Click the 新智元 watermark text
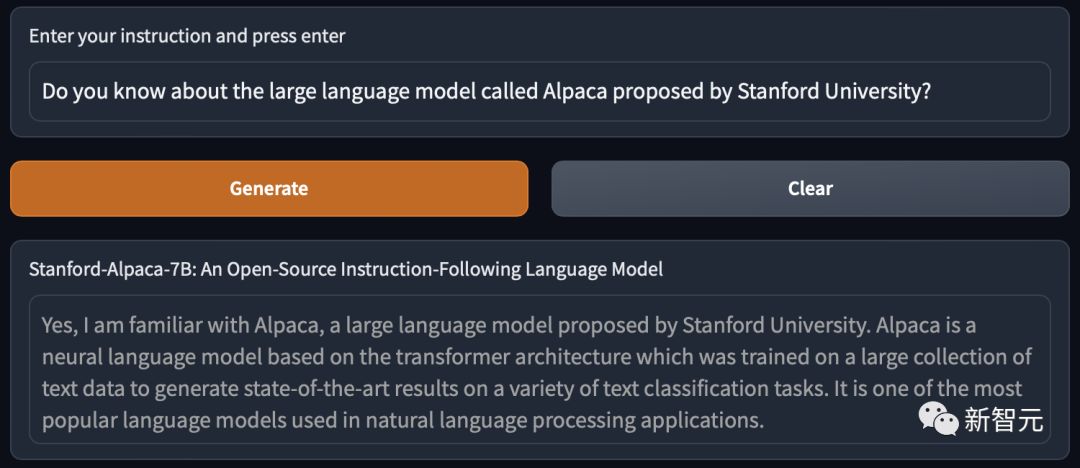1080x468 pixels. [x=1004, y=420]
